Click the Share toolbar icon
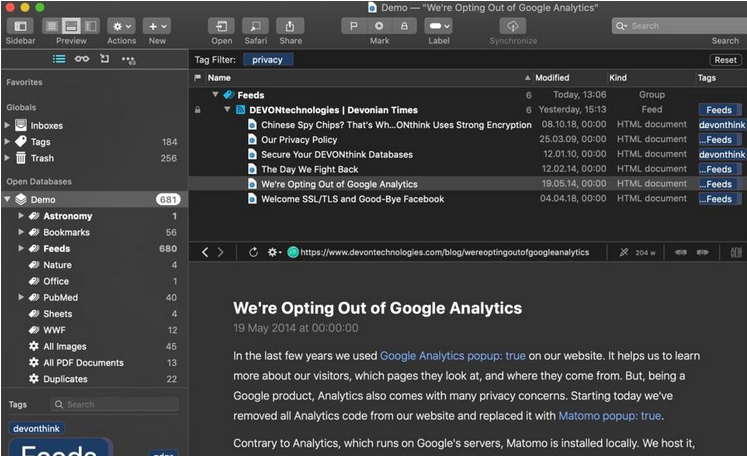747x456 pixels. [x=290, y=26]
